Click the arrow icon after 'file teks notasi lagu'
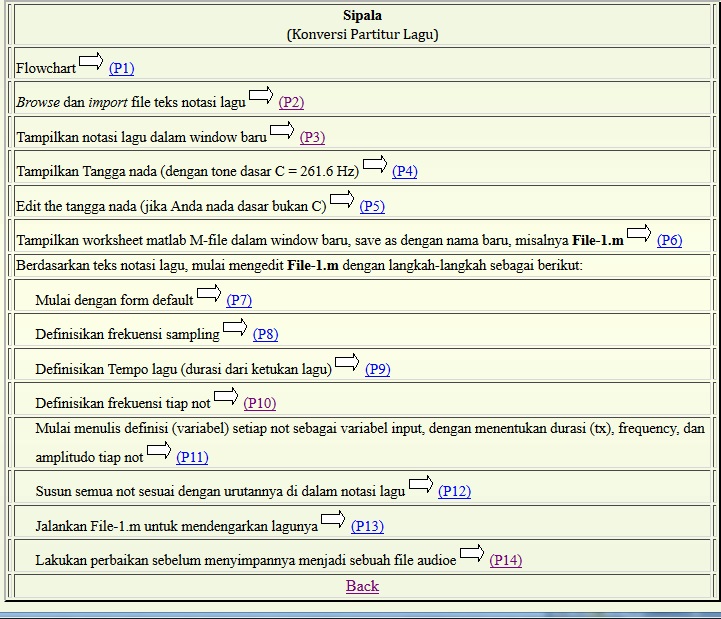721x619 pixels. pyautogui.click(x=261, y=95)
